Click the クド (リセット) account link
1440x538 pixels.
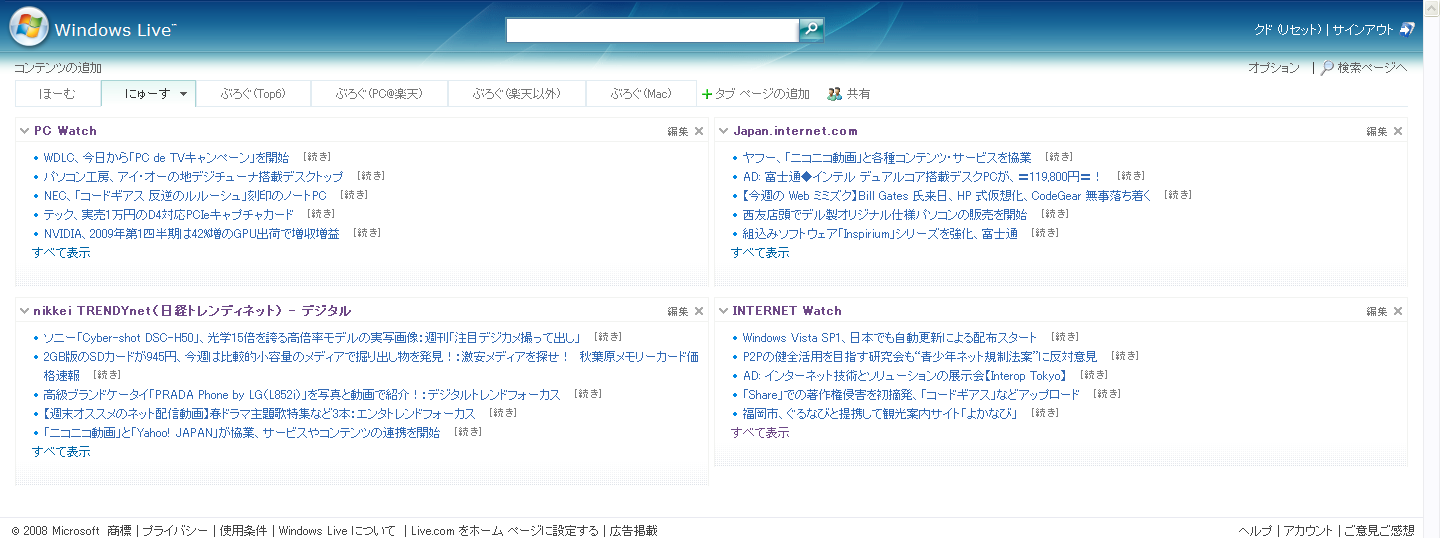1288,30
